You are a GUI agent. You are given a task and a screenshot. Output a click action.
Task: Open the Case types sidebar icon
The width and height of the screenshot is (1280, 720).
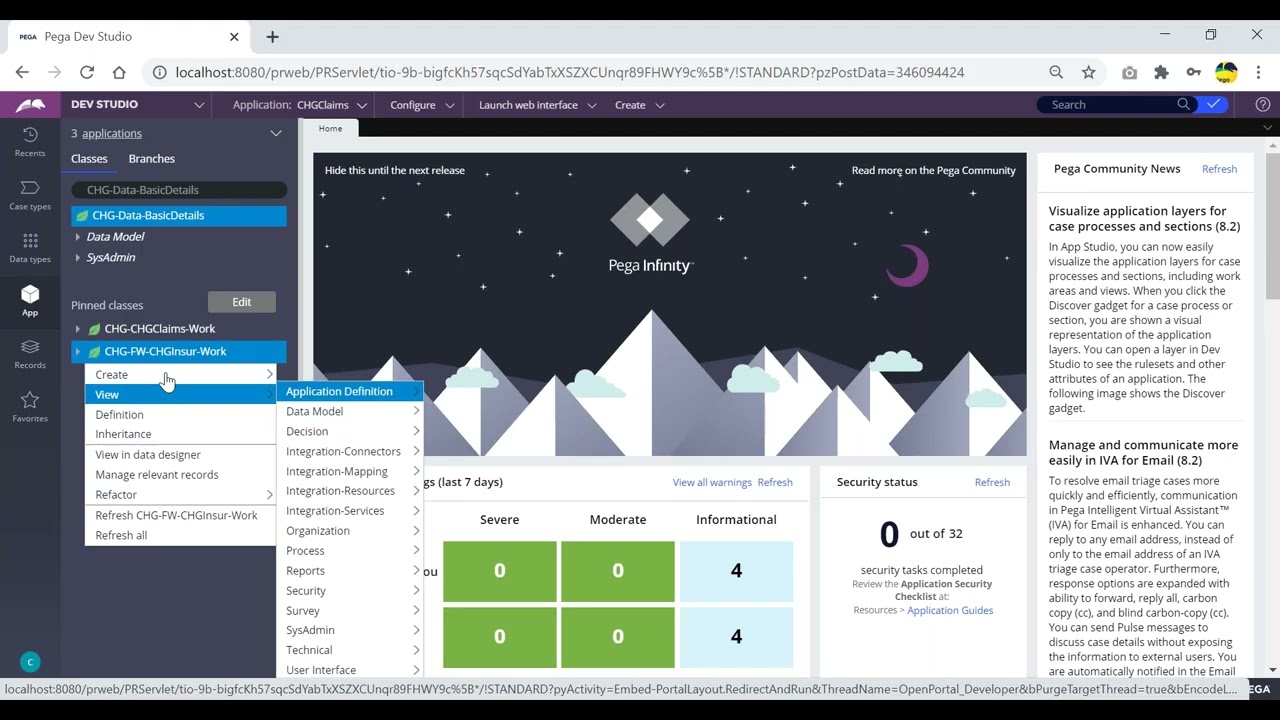click(x=30, y=195)
